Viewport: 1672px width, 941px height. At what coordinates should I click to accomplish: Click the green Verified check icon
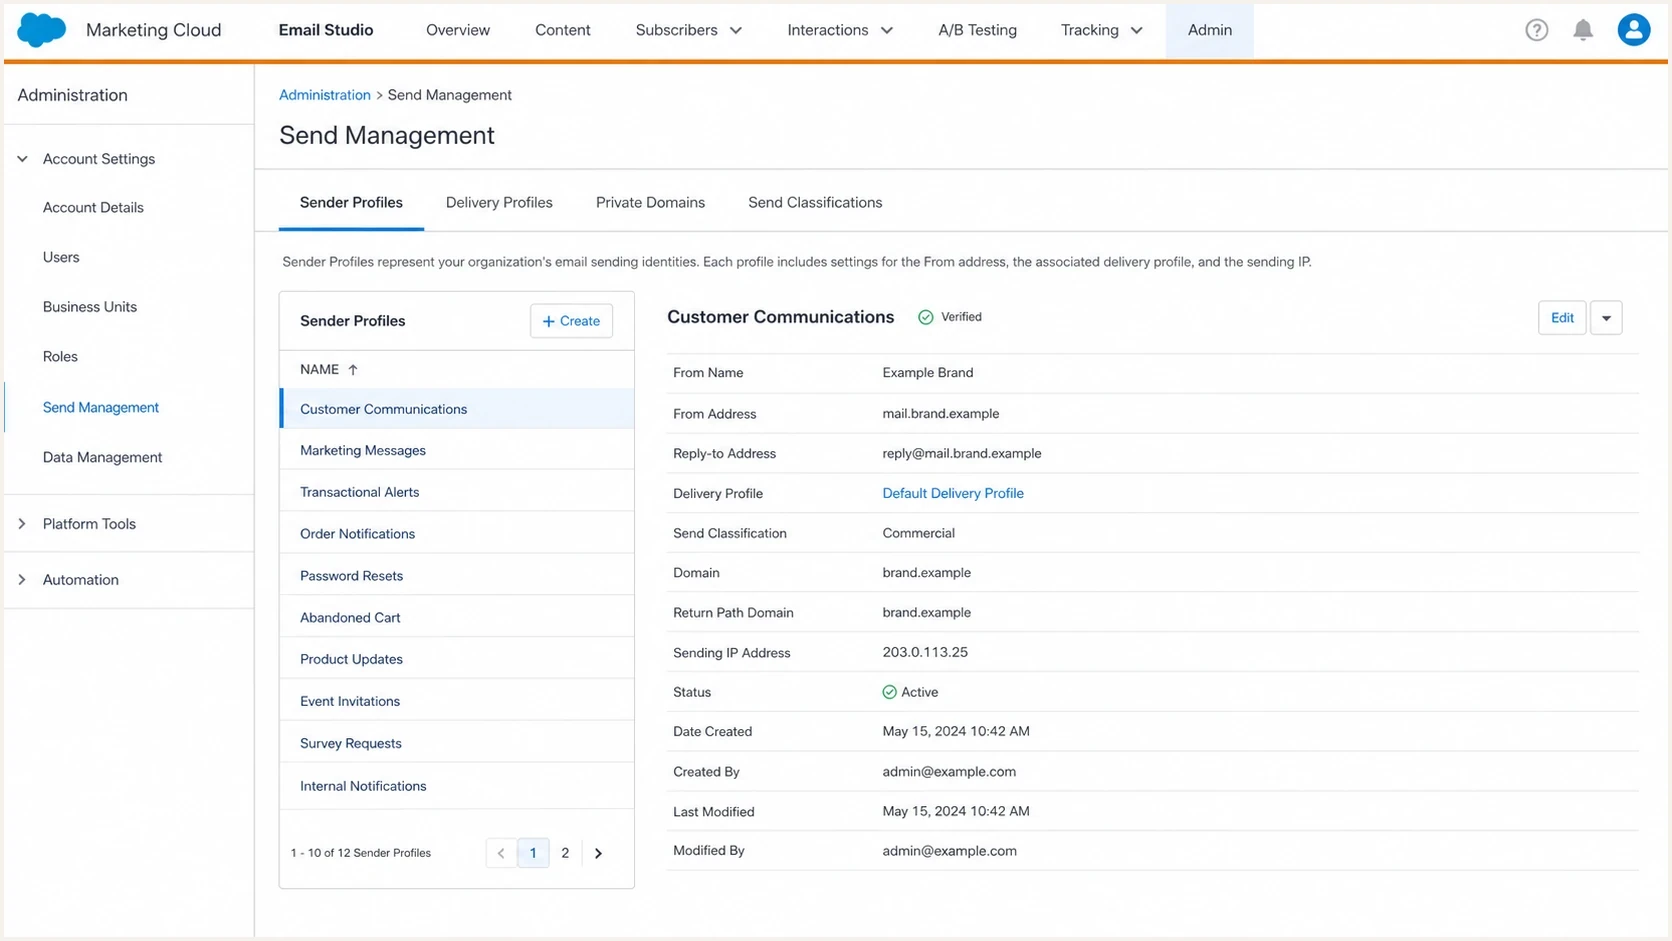[x=926, y=317]
